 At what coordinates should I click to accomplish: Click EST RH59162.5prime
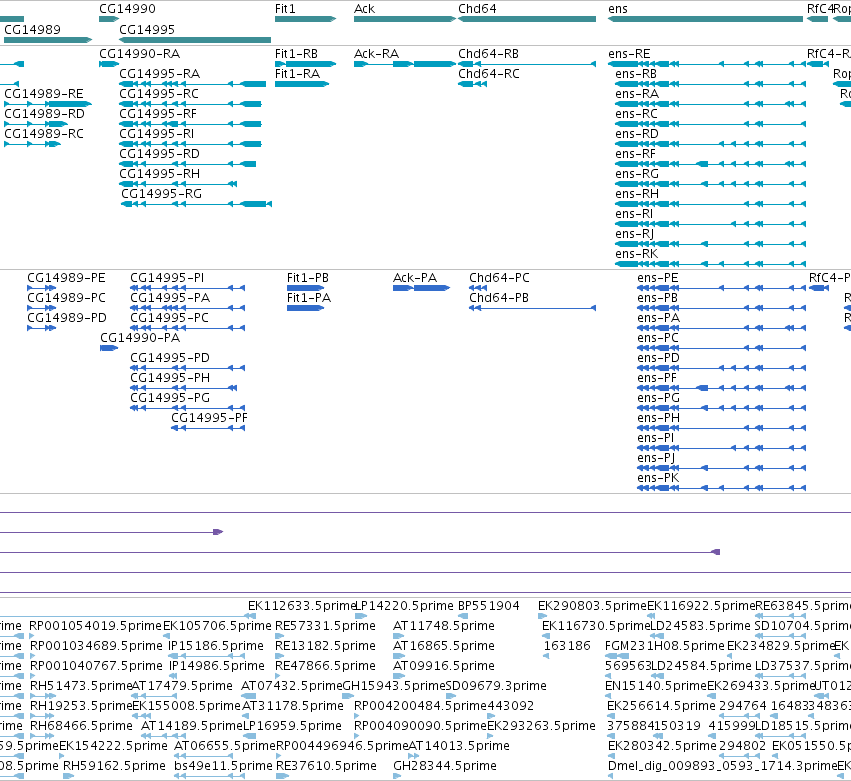pos(115,766)
